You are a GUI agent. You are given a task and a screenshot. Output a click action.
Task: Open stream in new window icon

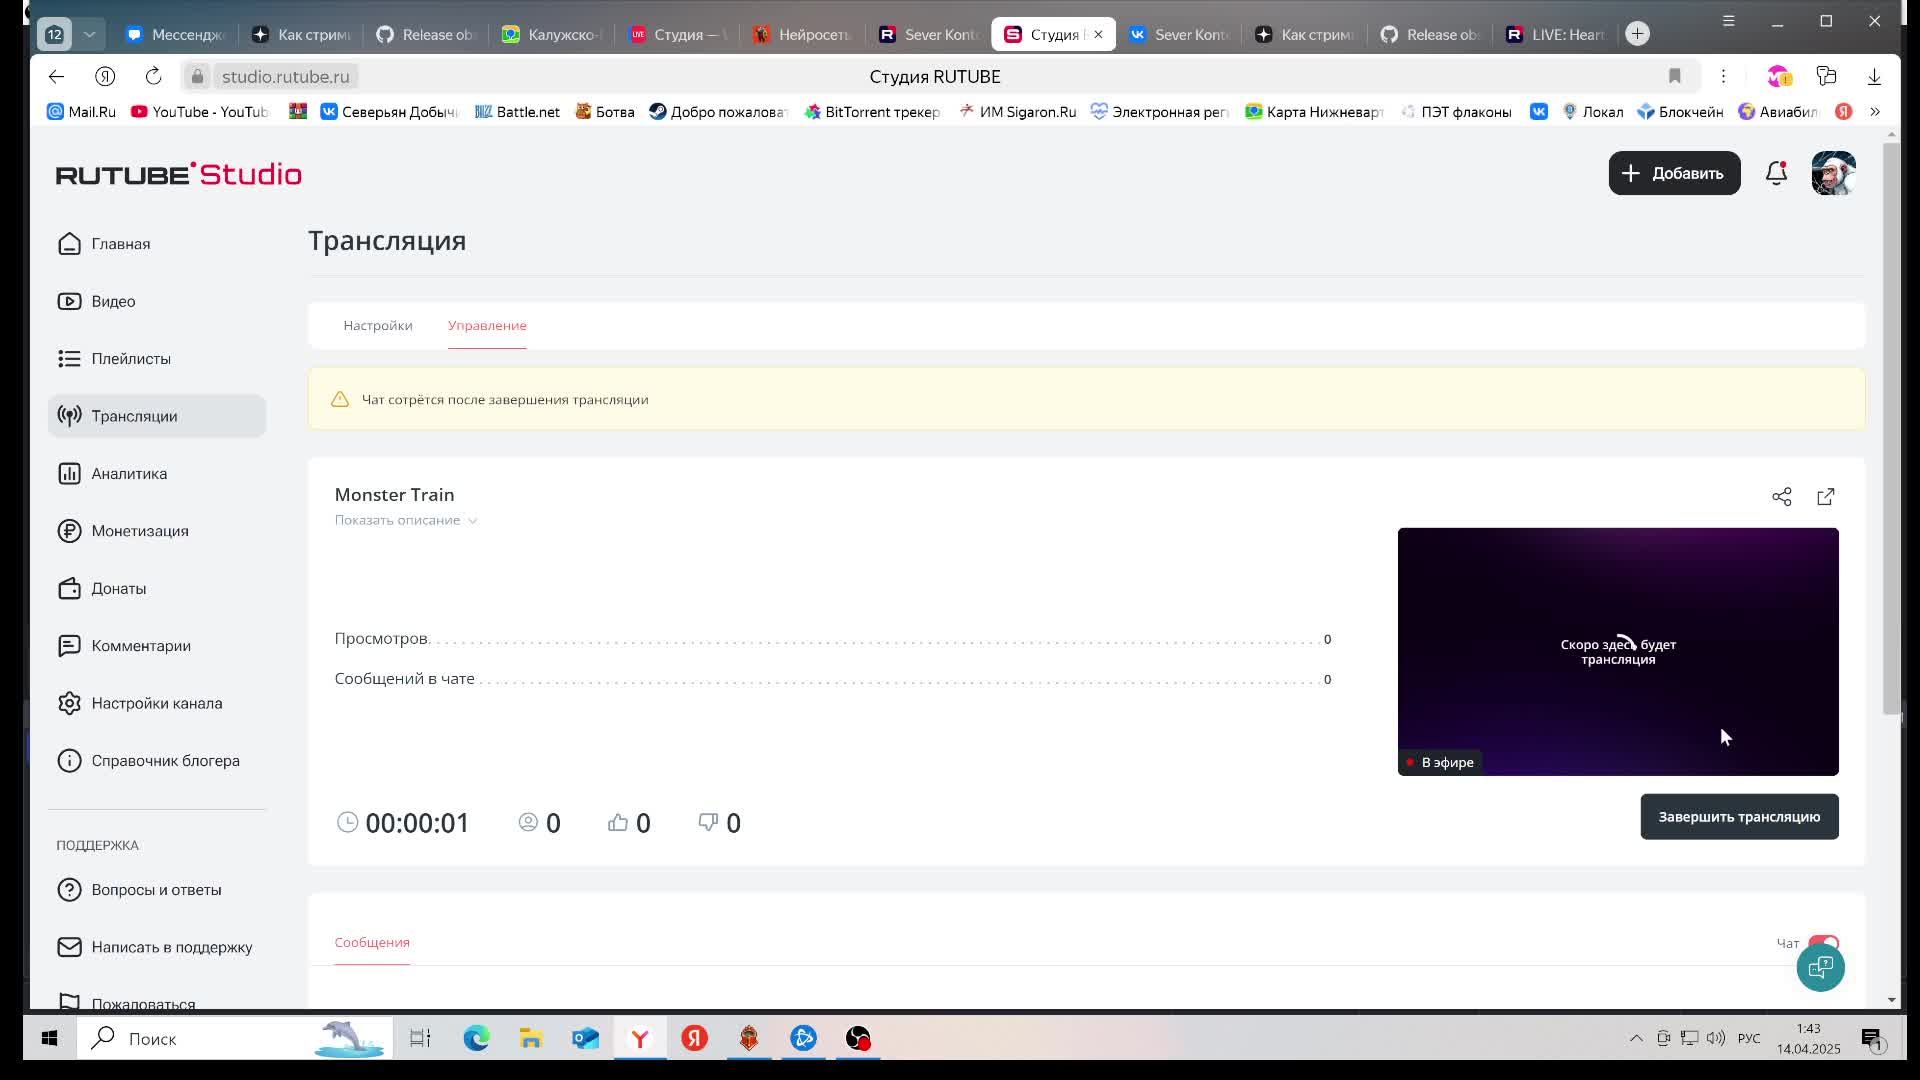(x=1825, y=497)
